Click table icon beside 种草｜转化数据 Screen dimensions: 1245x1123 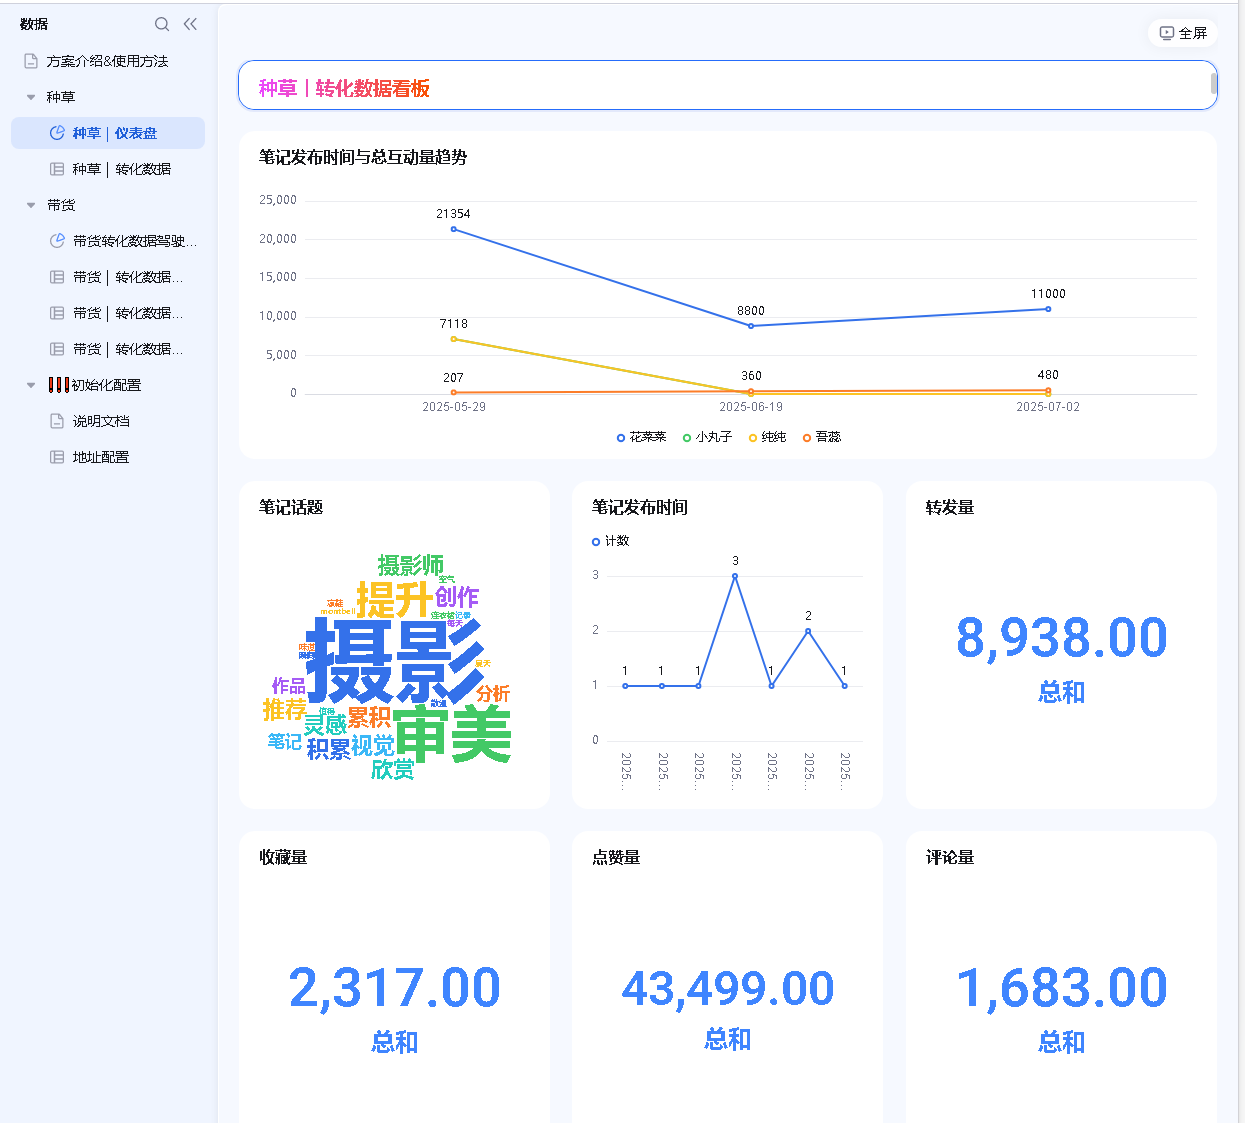click(57, 169)
